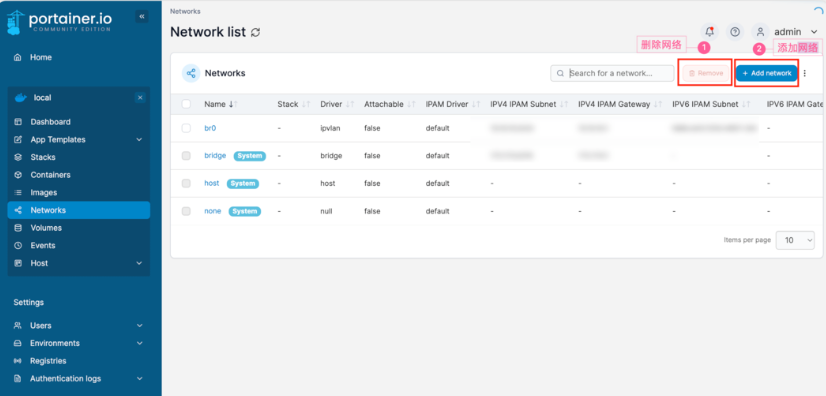826x396 pixels.
Task: Click the Add network button
Action: pos(766,73)
